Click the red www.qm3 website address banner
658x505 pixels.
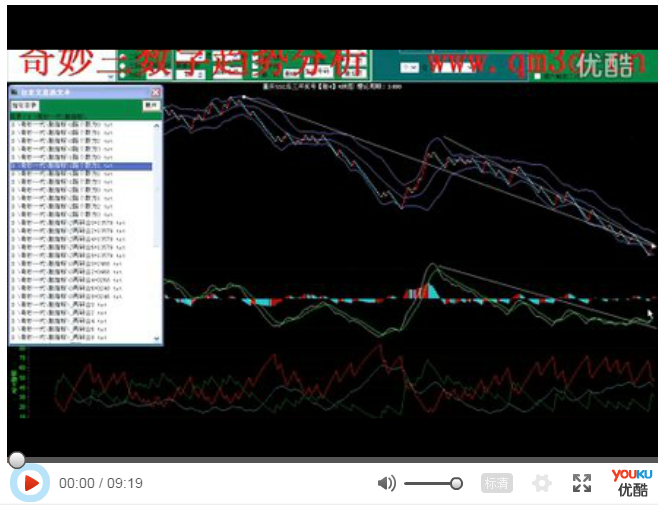500,63
